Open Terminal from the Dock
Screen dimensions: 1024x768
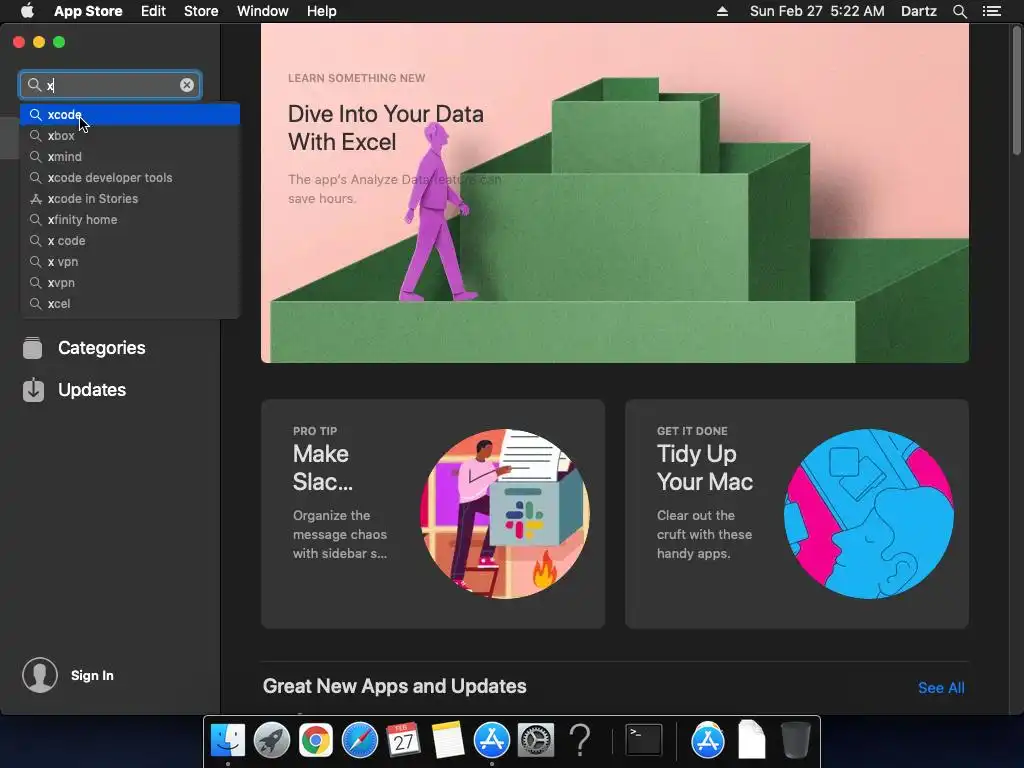coord(644,740)
